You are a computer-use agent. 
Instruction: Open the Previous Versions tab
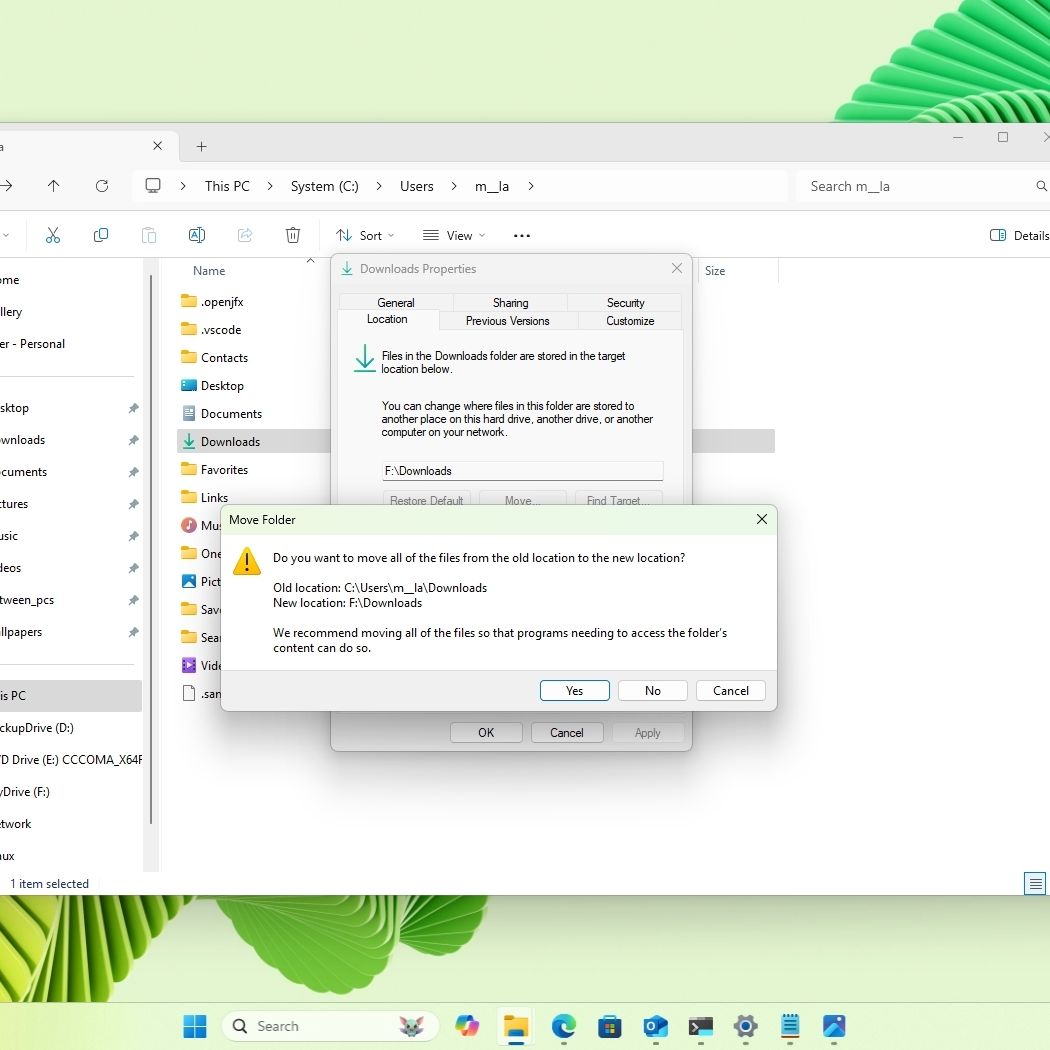[507, 321]
